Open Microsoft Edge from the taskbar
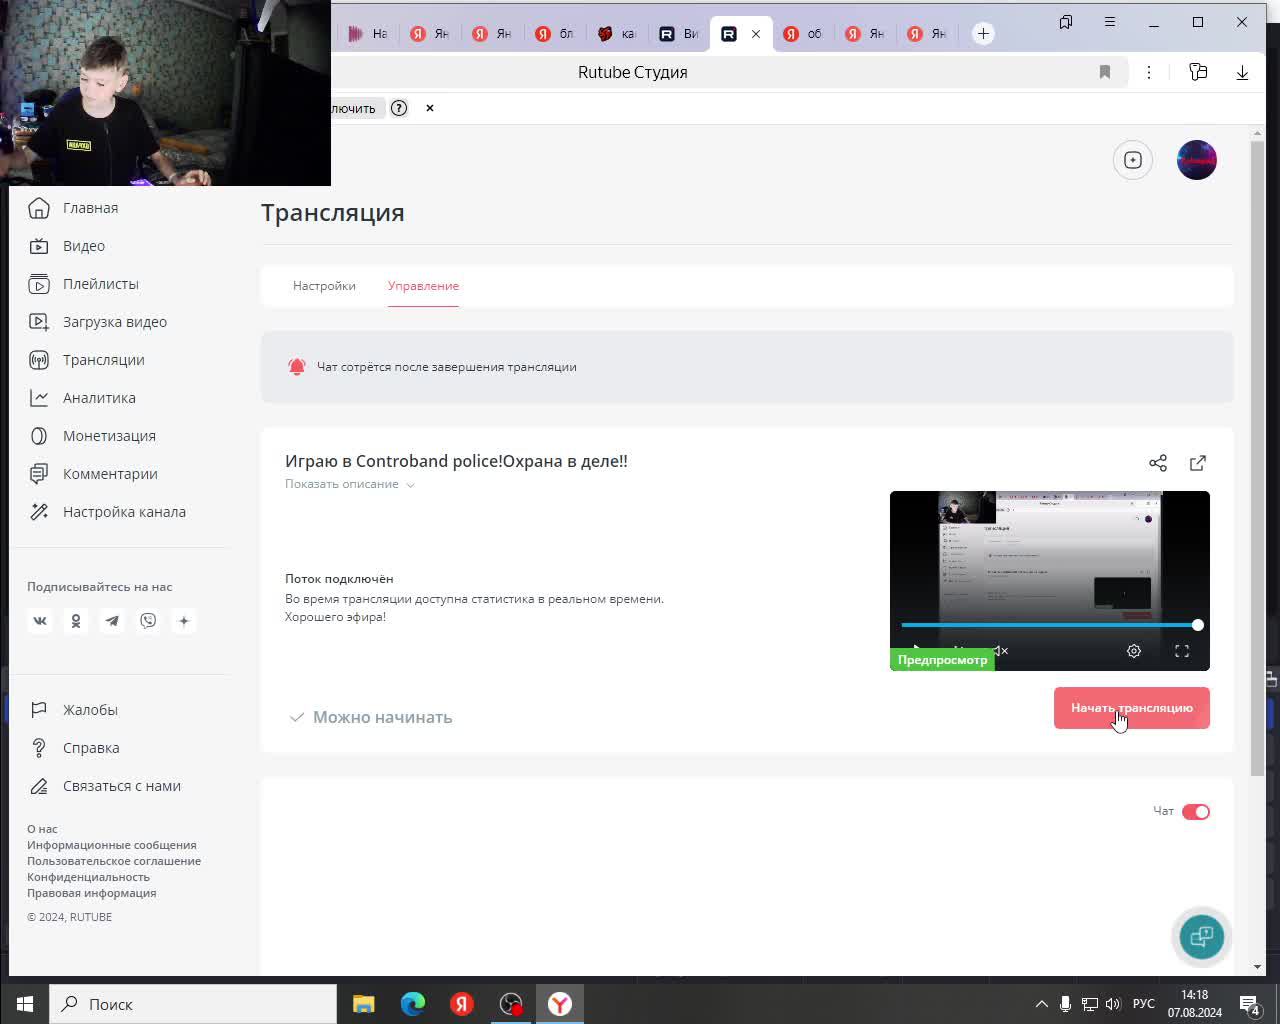Image resolution: width=1280 pixels, height=1024 pixels. [413, 1004]
